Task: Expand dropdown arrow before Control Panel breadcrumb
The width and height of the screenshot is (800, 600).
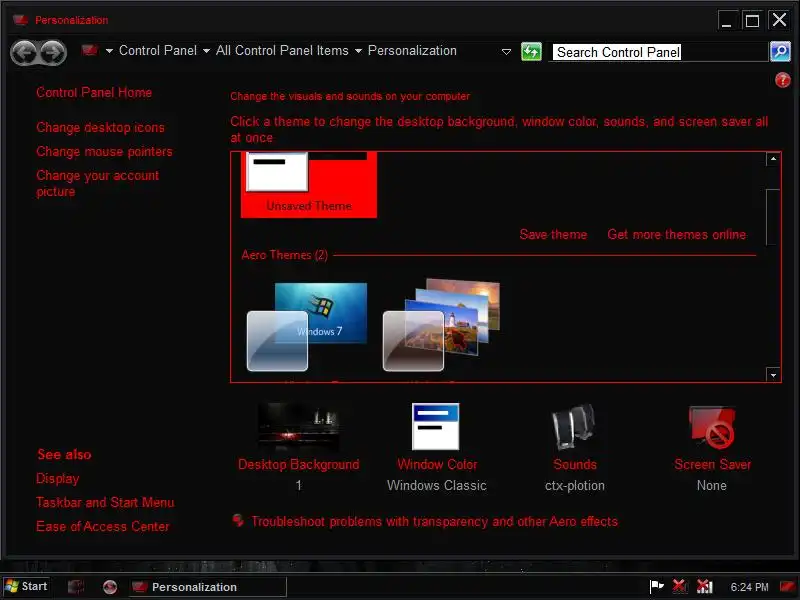Action: pyautogui.click(x=109, y=51)
